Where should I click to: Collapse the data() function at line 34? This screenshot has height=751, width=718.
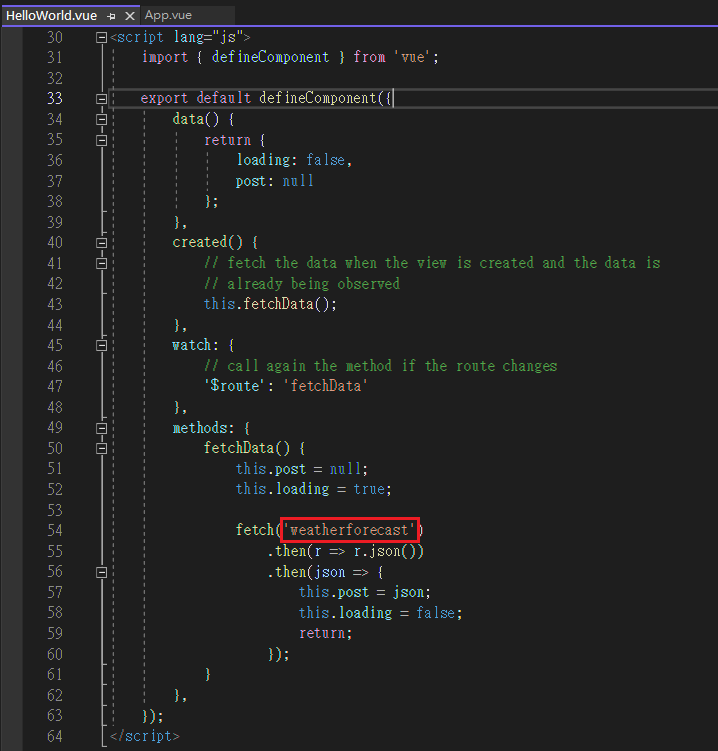pyautogui.click(x=101, y=119)
